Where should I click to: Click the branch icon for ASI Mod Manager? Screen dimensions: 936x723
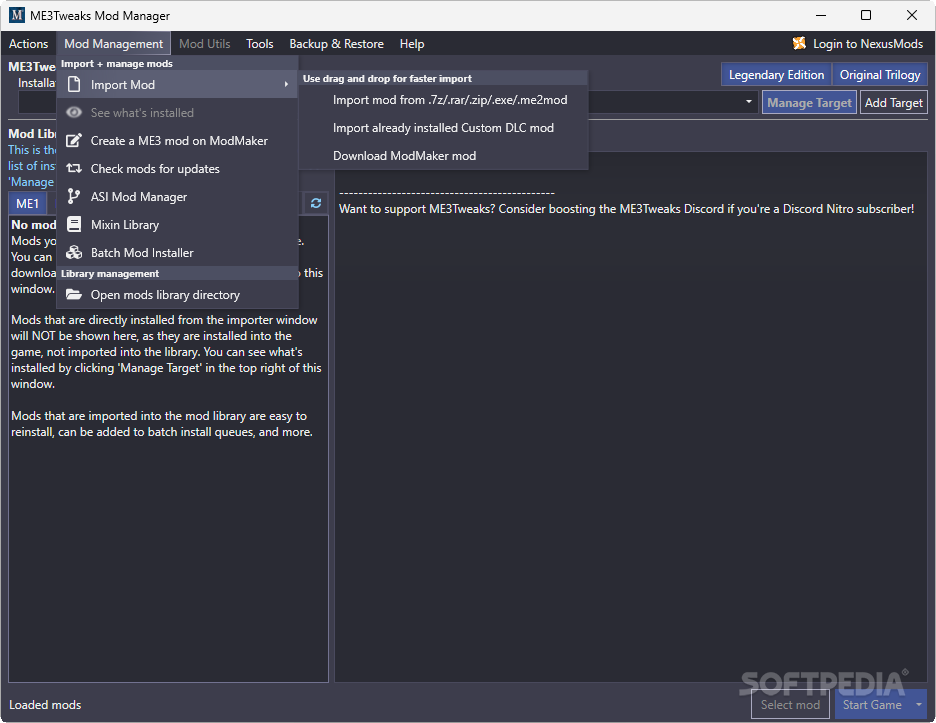coord(74,196)
